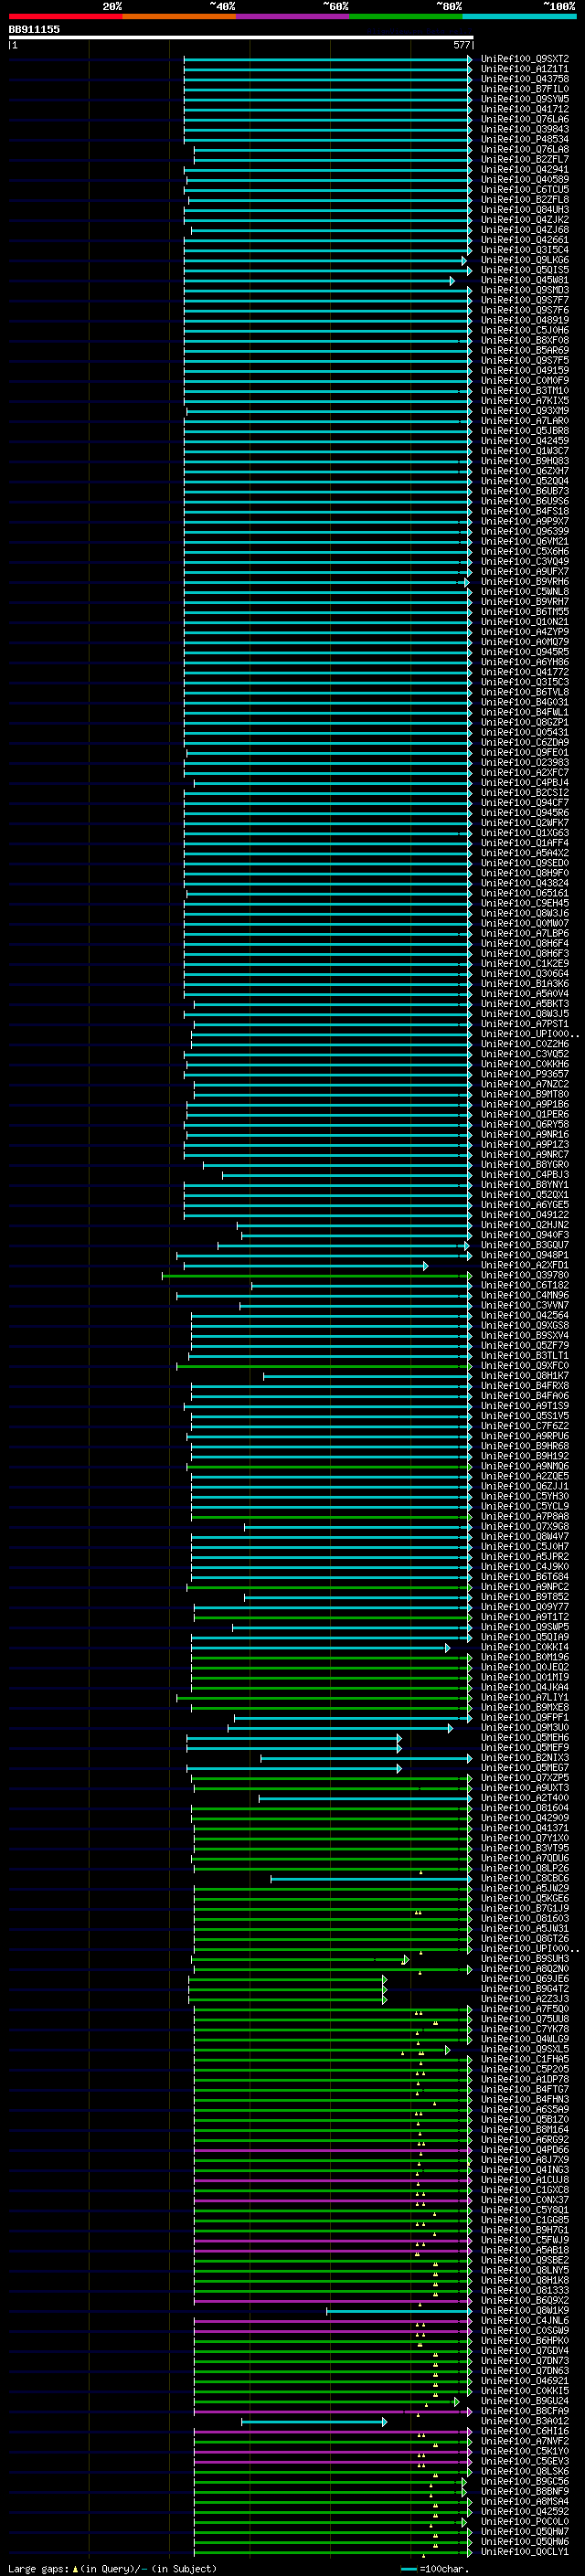Select the UniRef100_A2XFD1 label
The image size is (585, 2576).
(525, 1265)
